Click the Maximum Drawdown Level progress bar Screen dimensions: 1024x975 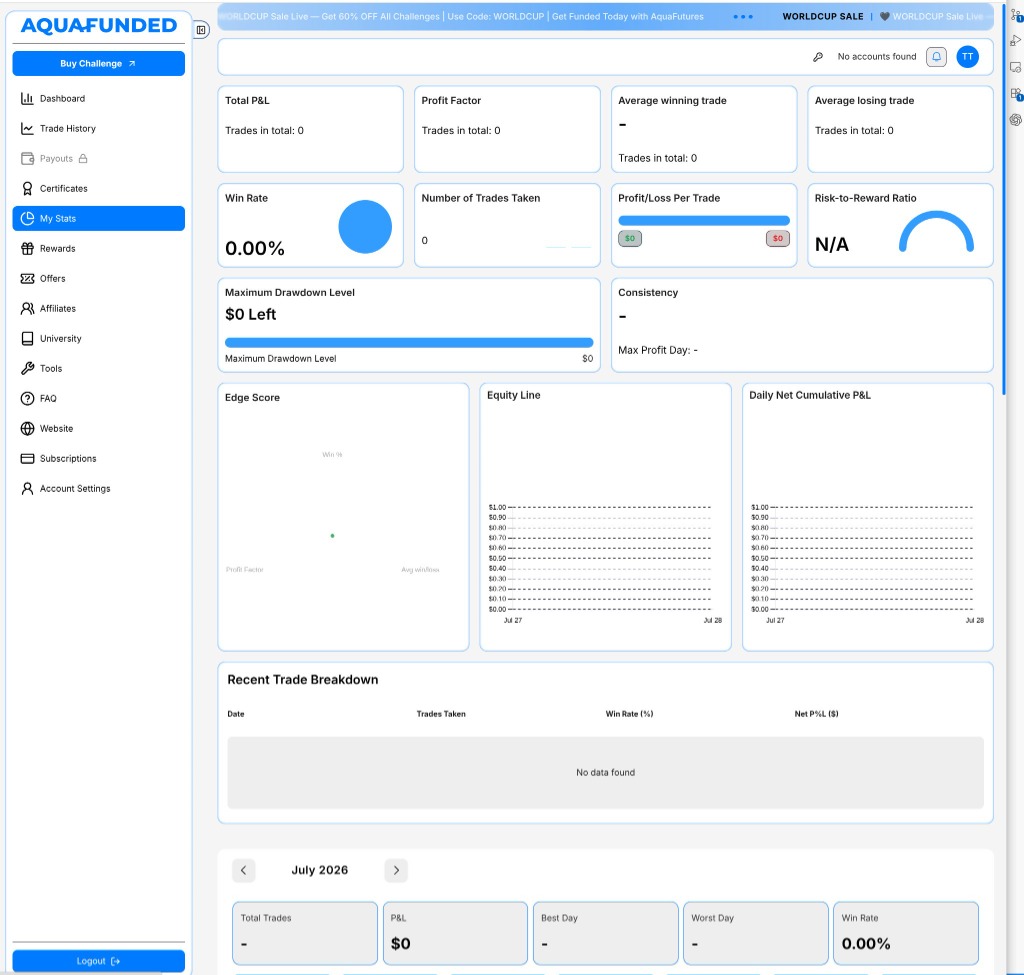point(409,342)
